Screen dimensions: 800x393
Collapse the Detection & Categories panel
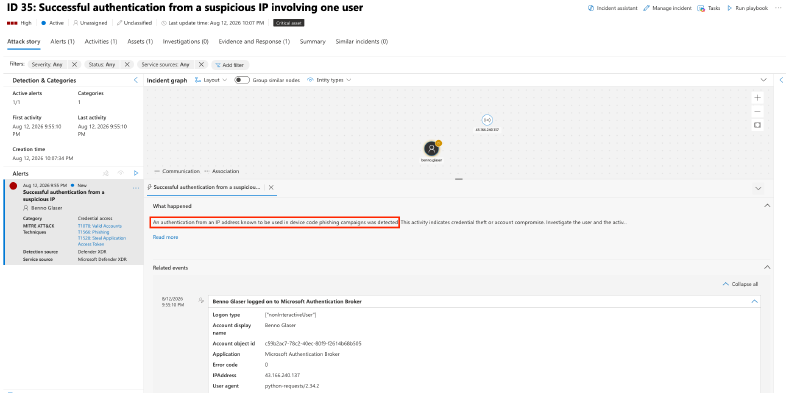point(136,80)
